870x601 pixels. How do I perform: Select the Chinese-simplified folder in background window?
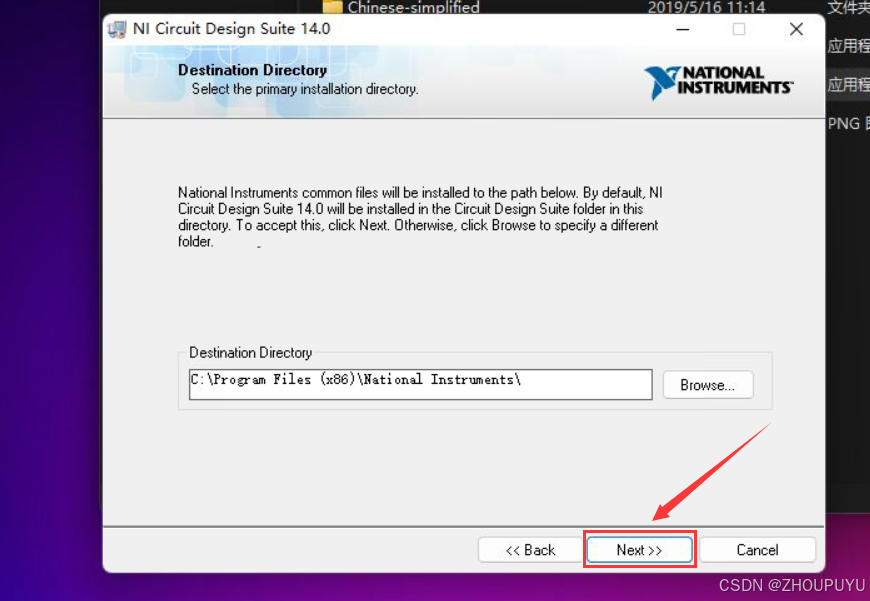pos(413,7)
